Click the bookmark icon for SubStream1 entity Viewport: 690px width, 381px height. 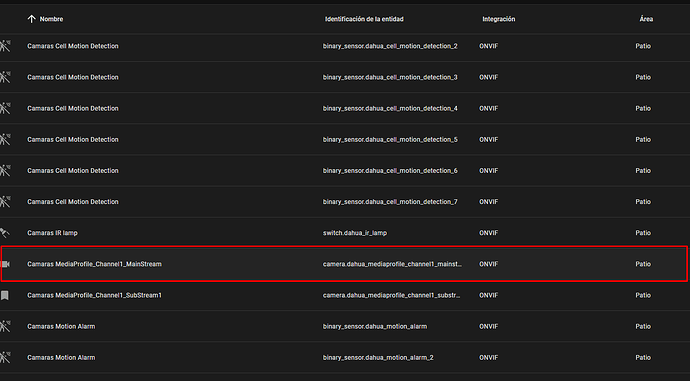[5, 295]
